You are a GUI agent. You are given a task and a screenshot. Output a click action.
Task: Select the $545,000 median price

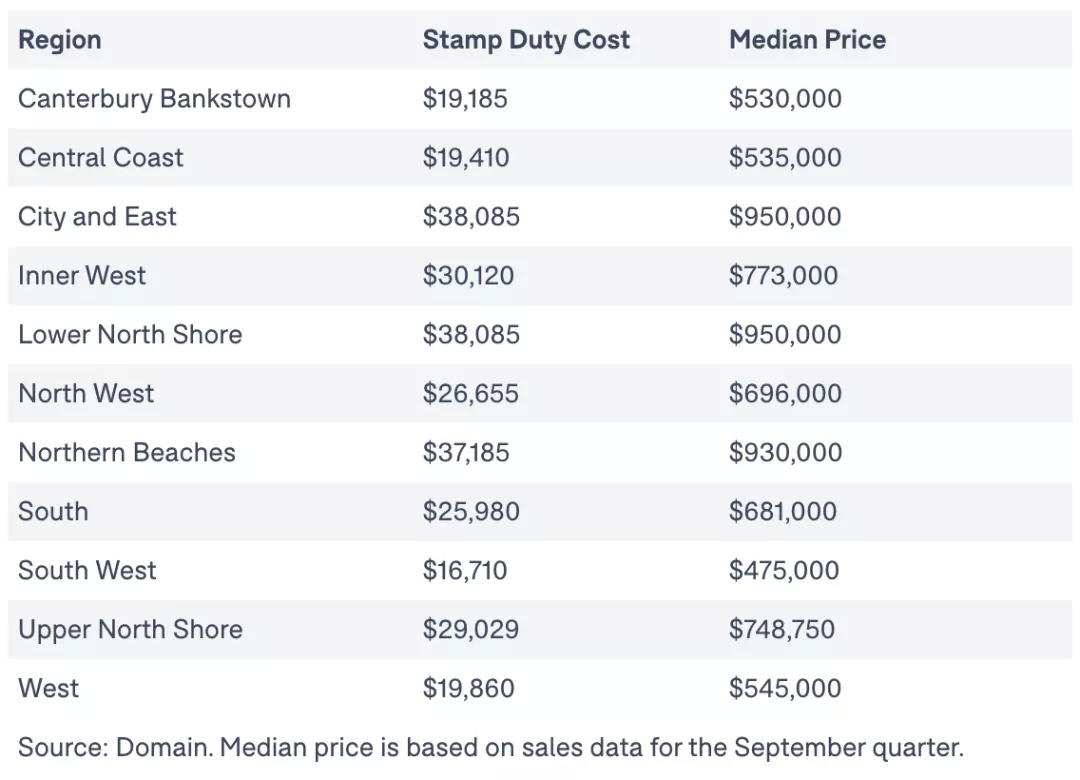point(785,688)
